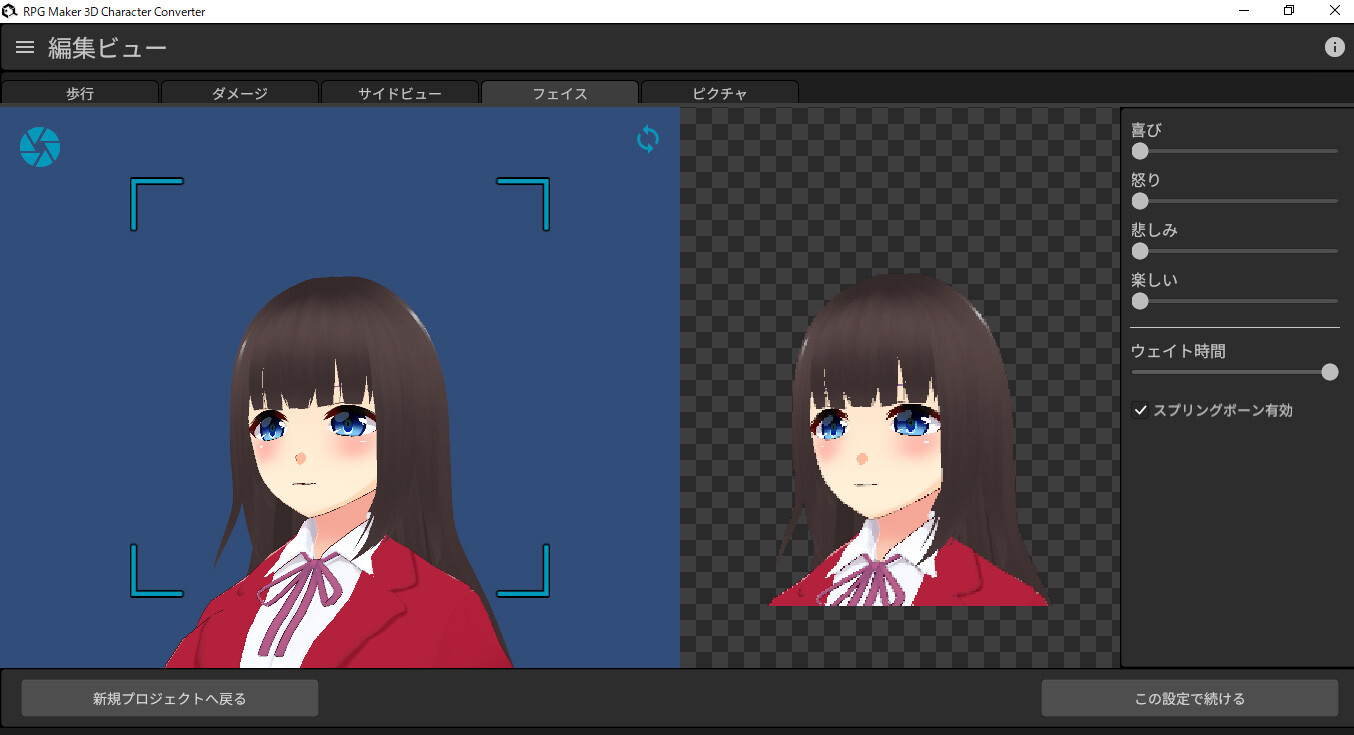Switch to the ピクチャ tab
The height and width of the screenshot is (735, 1354).
(720, 92)
